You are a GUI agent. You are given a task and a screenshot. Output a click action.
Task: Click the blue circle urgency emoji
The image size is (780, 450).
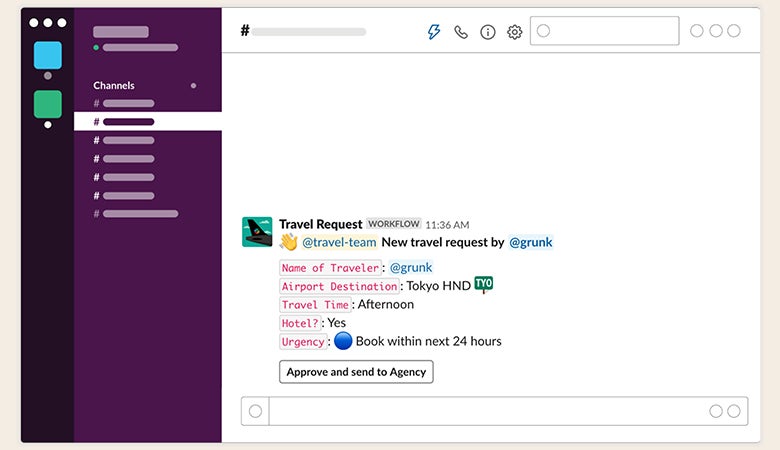343,341
